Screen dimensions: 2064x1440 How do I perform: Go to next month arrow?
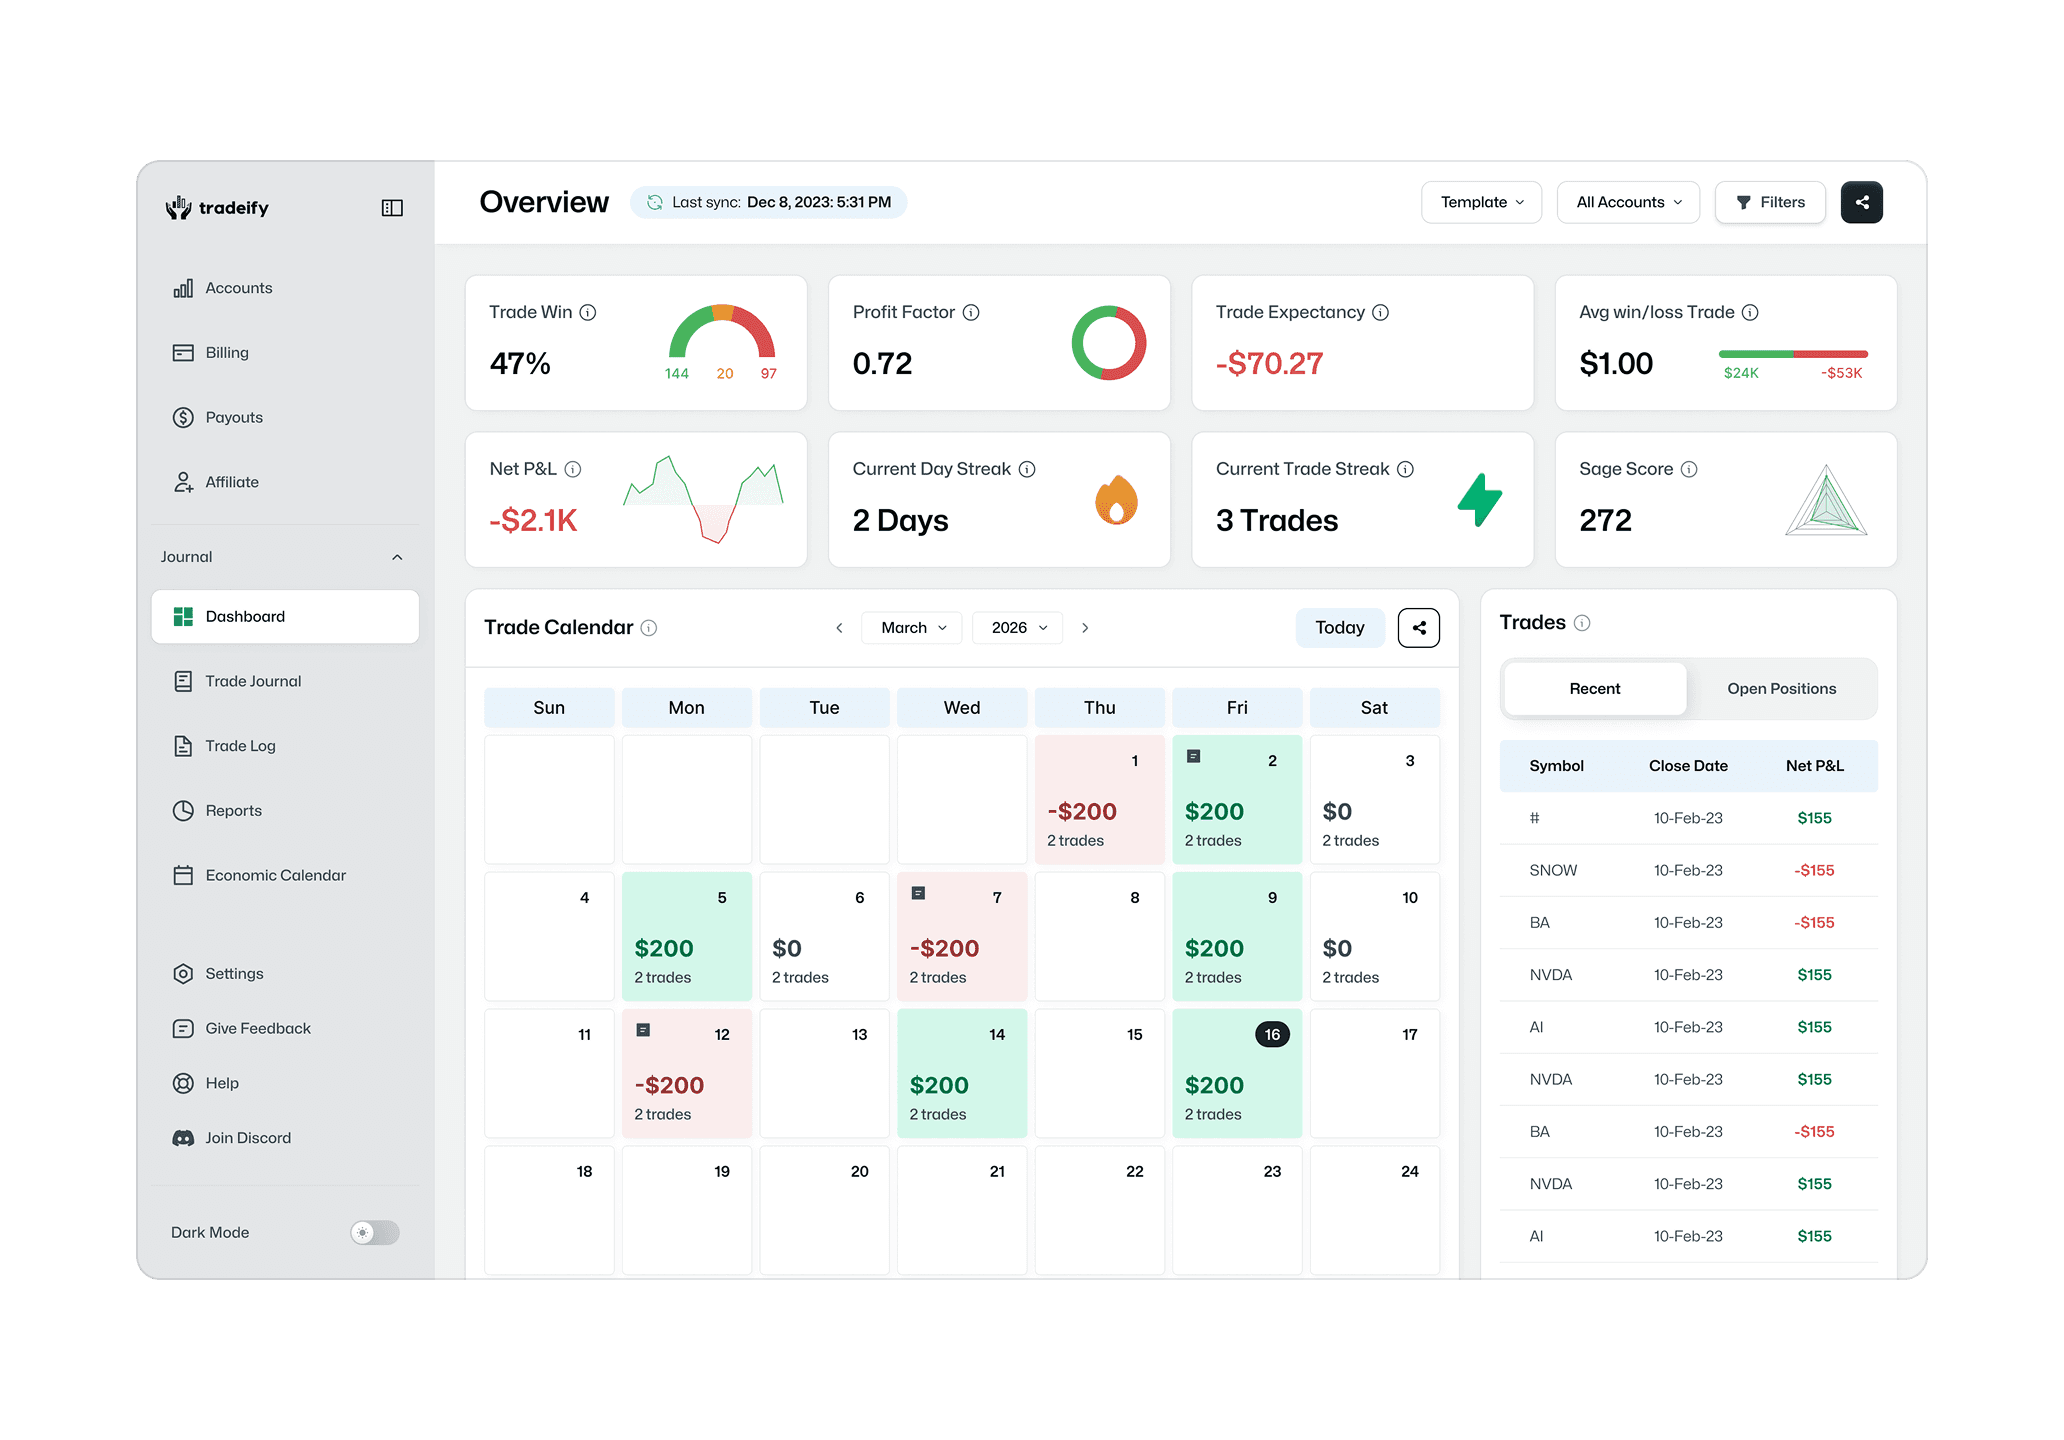pyautogui.click(x=1085, y=628)
